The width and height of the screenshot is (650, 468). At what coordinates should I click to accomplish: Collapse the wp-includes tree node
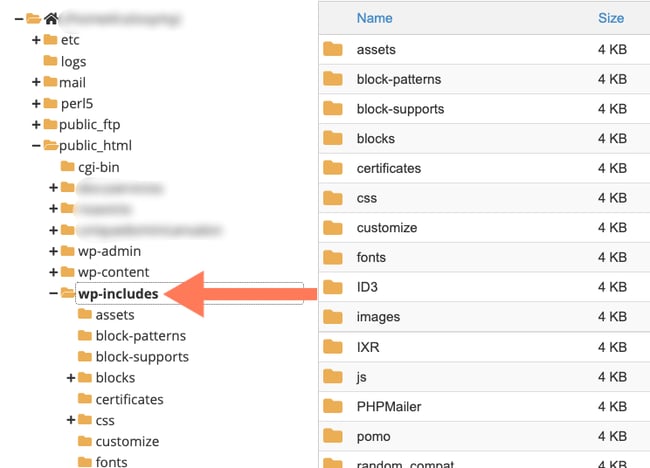(x=54, y=294)
